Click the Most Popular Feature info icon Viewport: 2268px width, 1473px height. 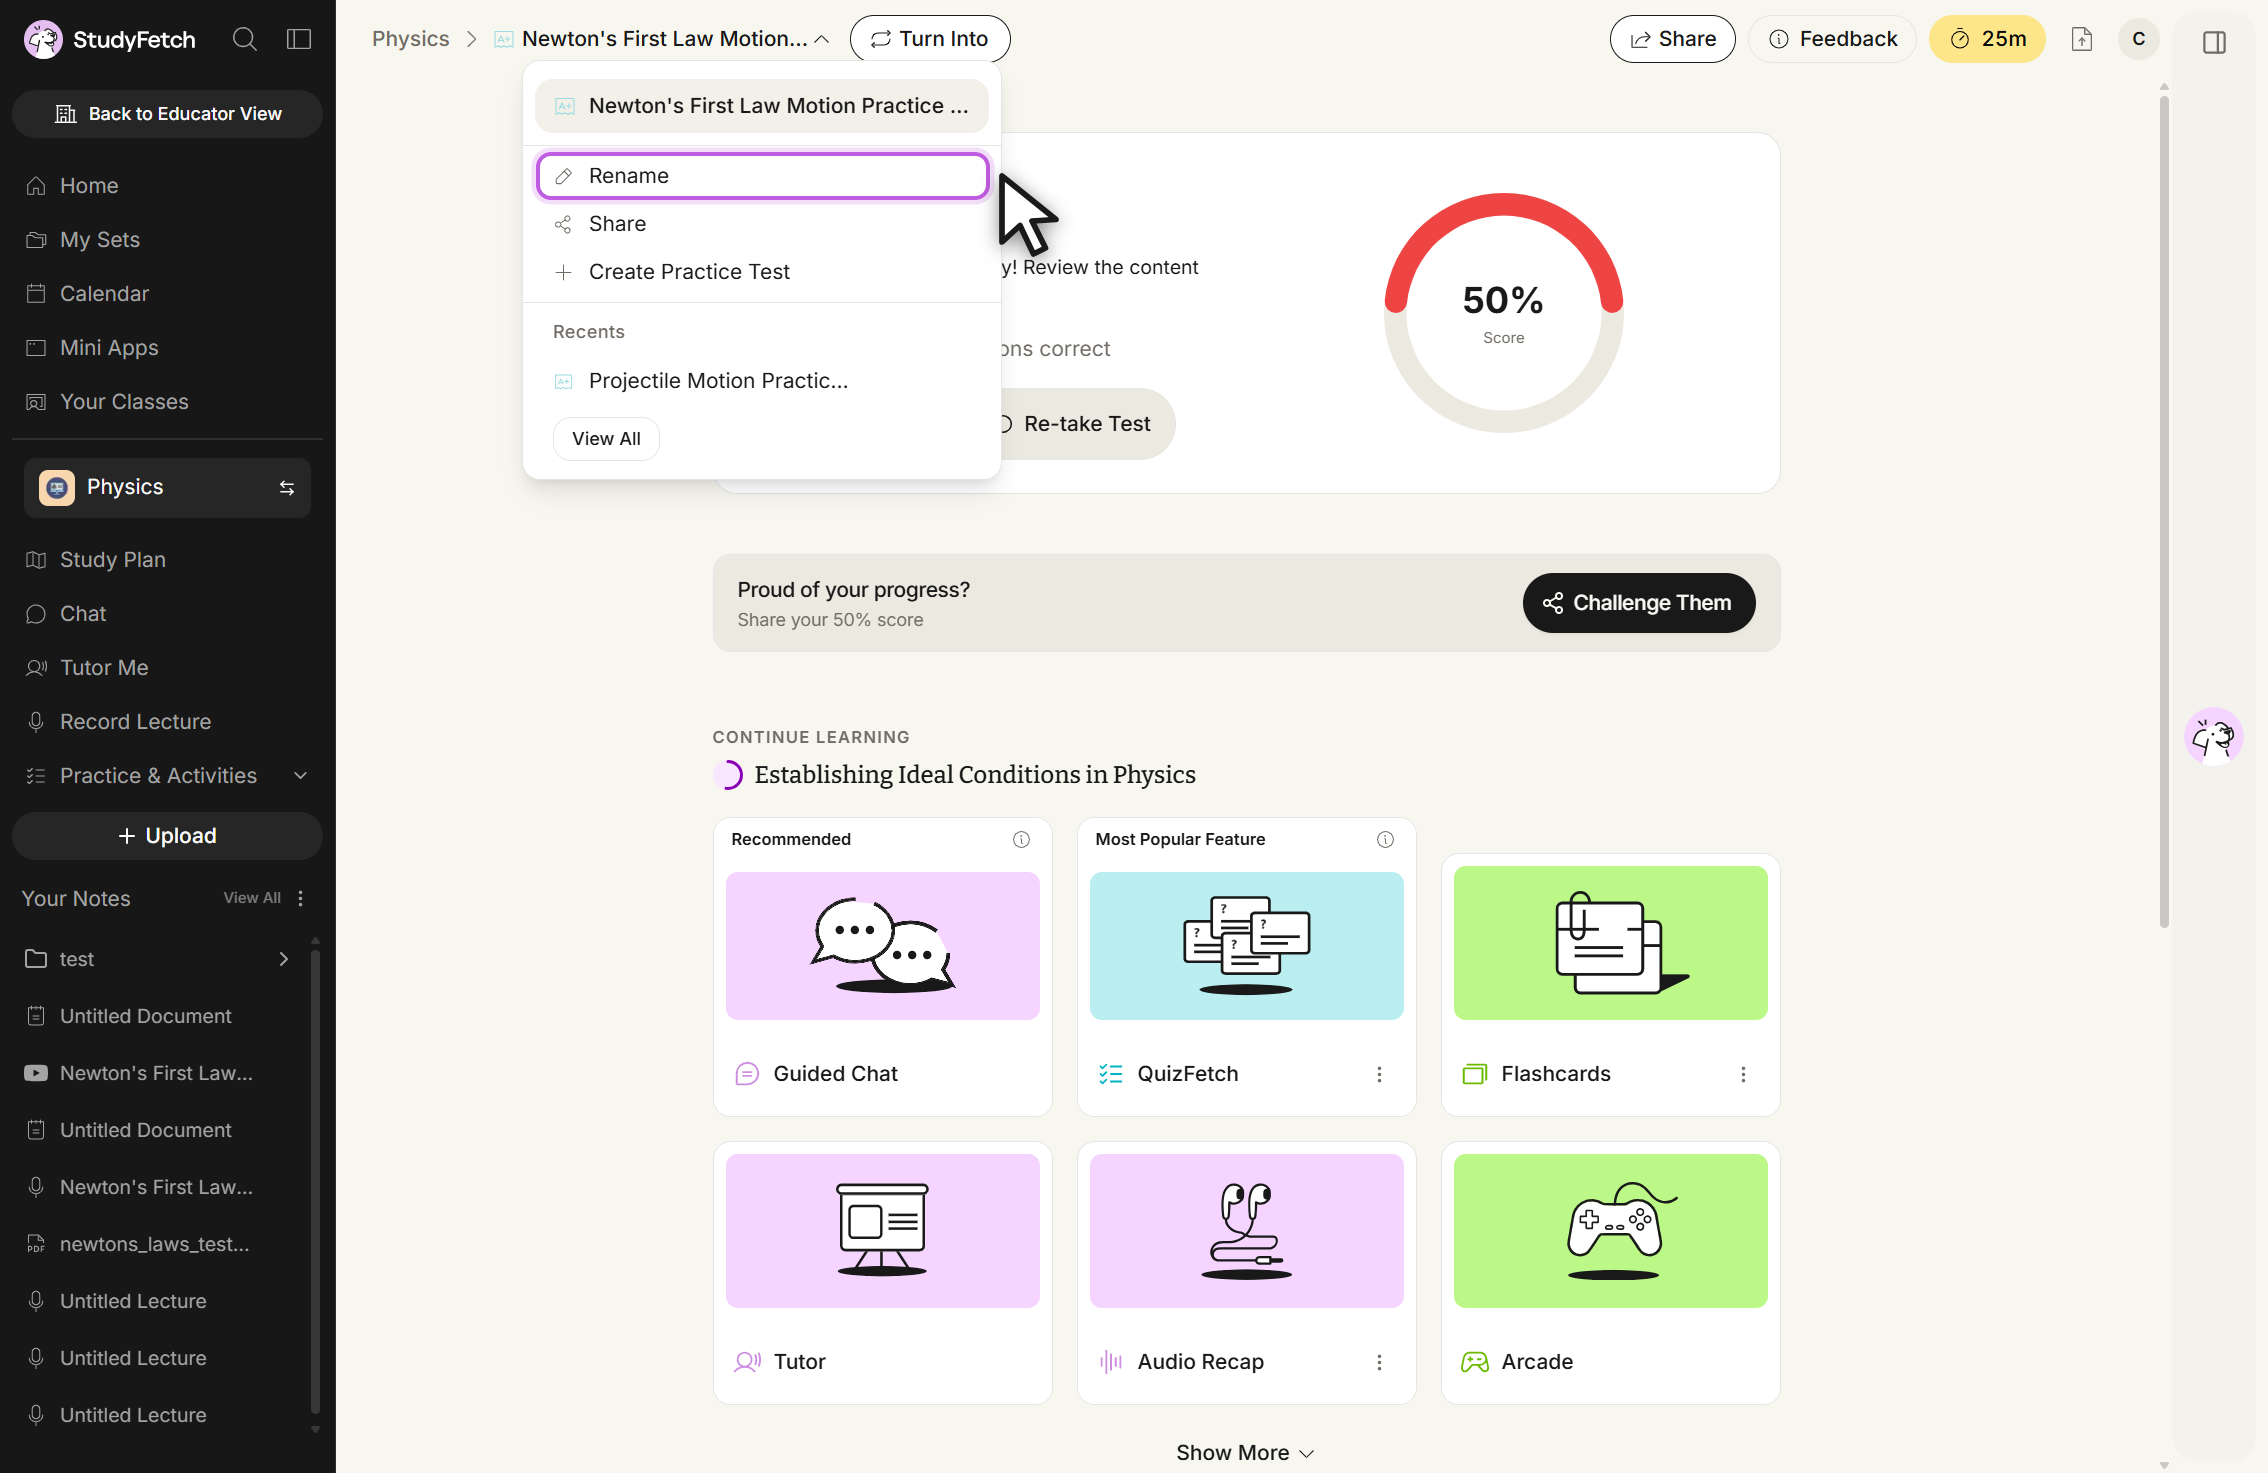1385,839
